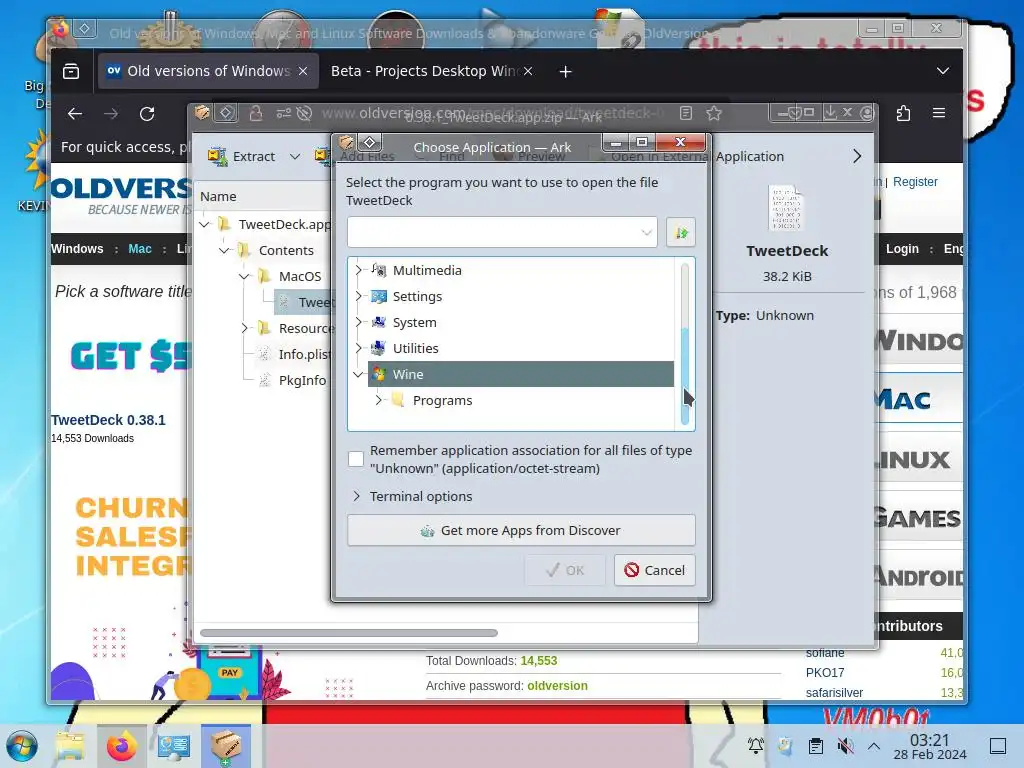Image resolution: width=1024 pixels, height=768 pixels.
Task: Close the Beta - Projects Desktop tab
Action: point(528,71)
